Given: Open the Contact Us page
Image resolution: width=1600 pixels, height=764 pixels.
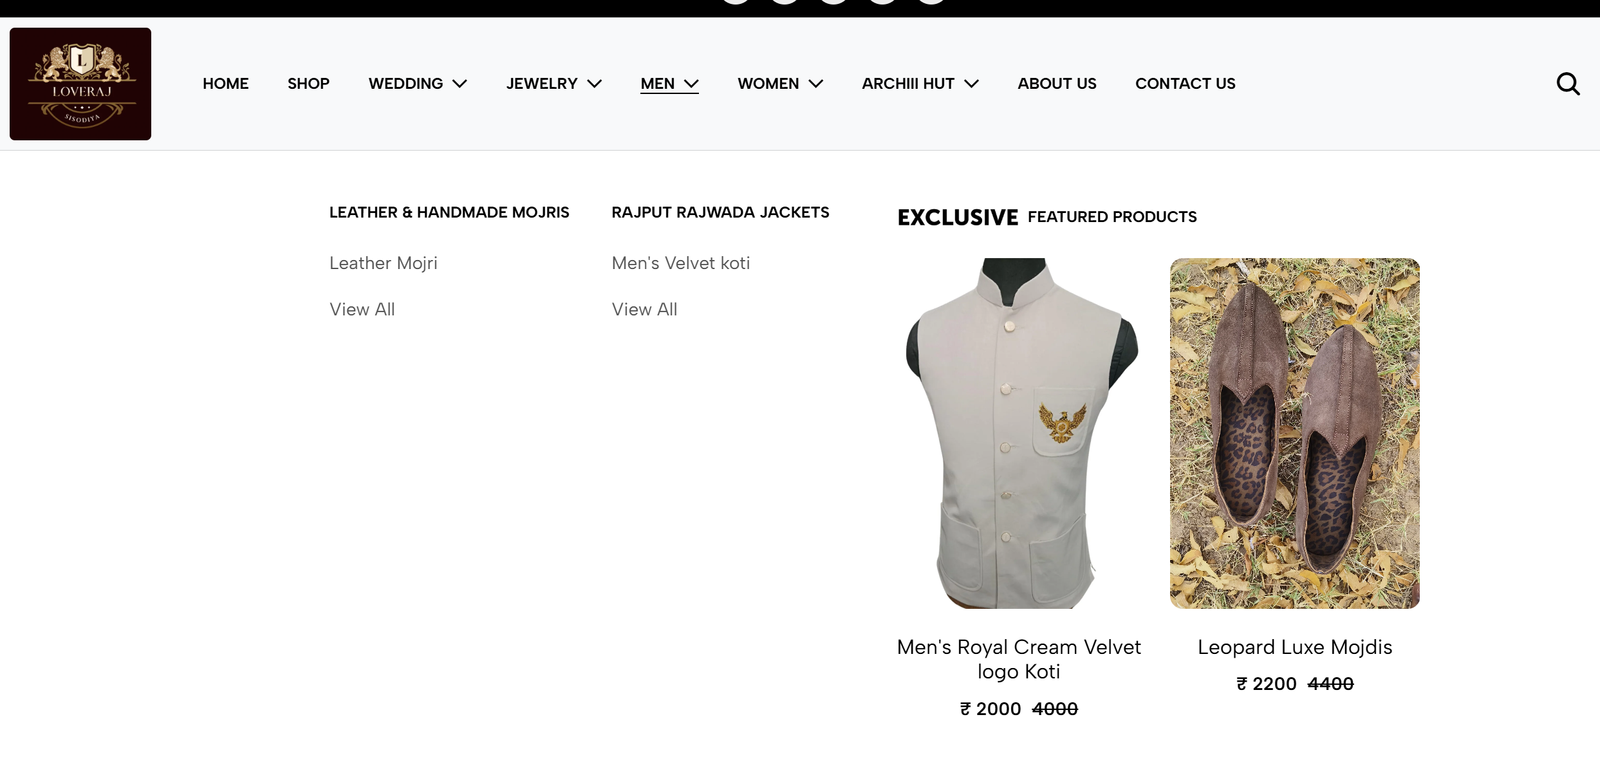Looking at the screenshot, I should point(1185,84).
